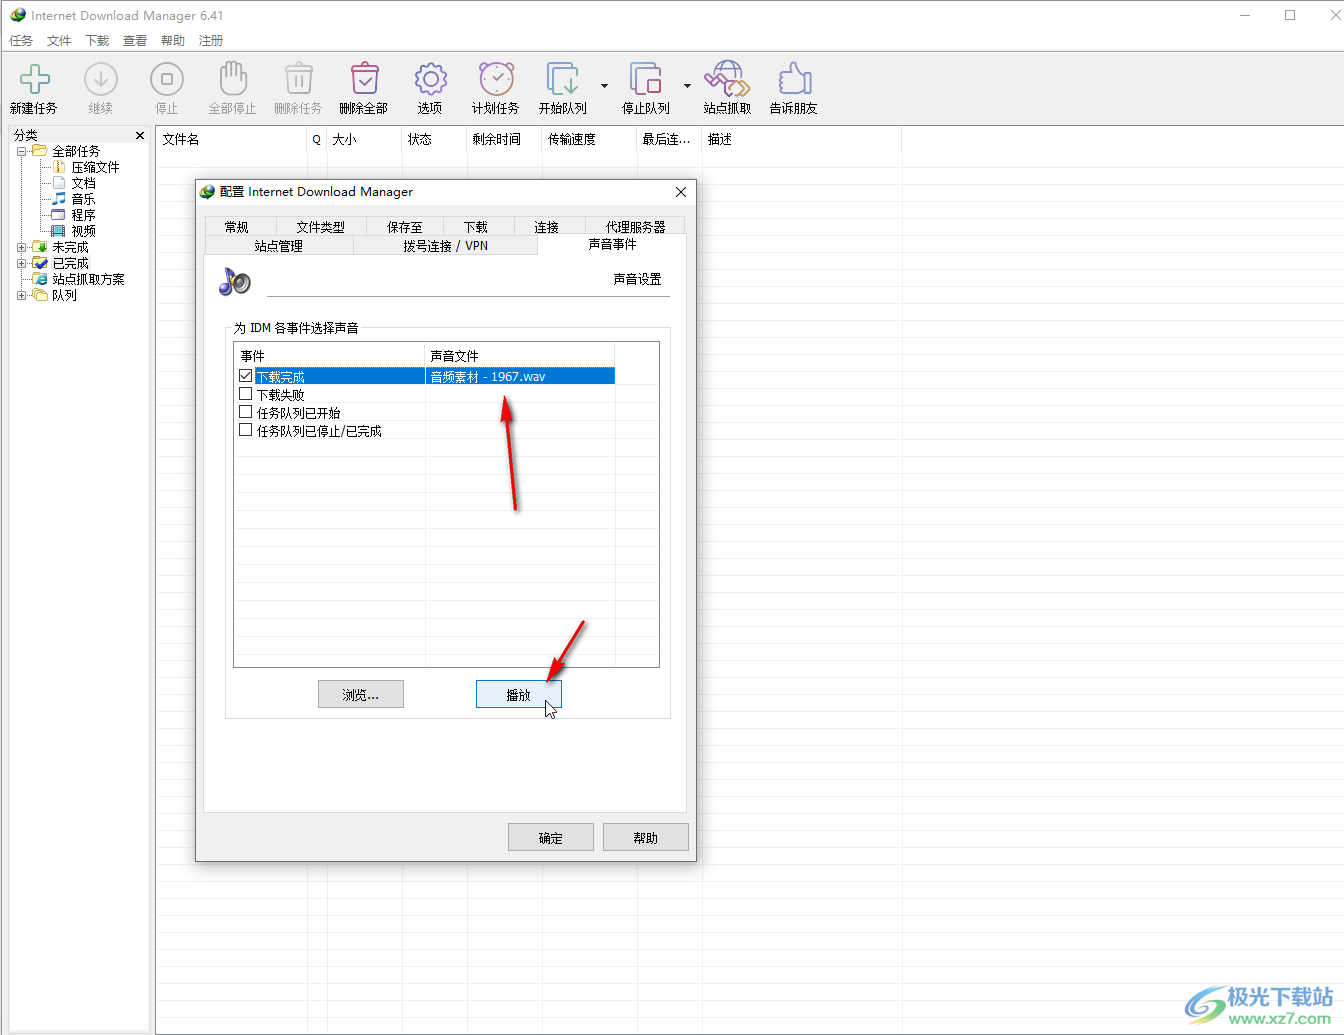Click the 播放 play button
Viewport: 1344px width, 1035px height.
click(519, 695)
